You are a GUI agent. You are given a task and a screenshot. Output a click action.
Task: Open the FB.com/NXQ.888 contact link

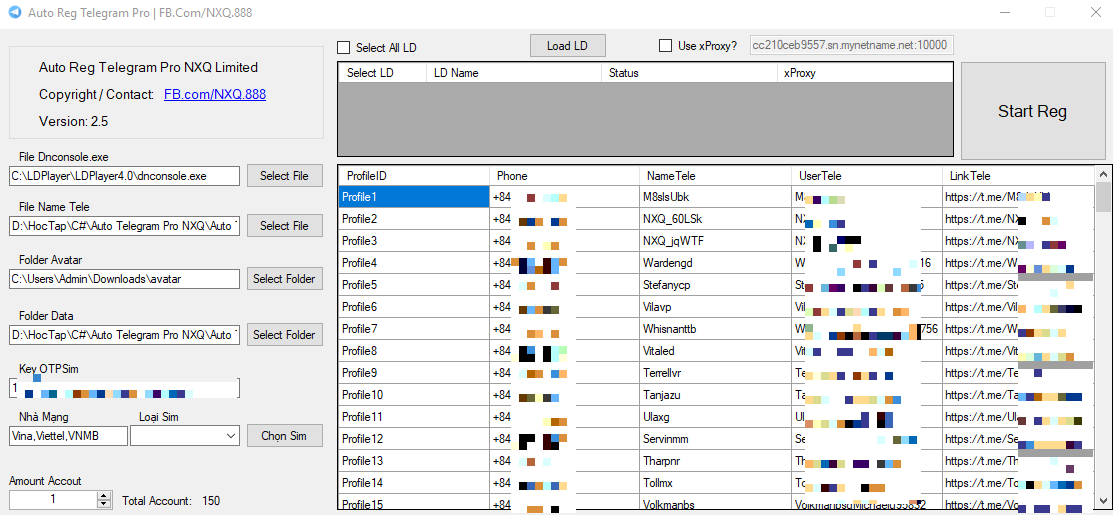[215, 94]
